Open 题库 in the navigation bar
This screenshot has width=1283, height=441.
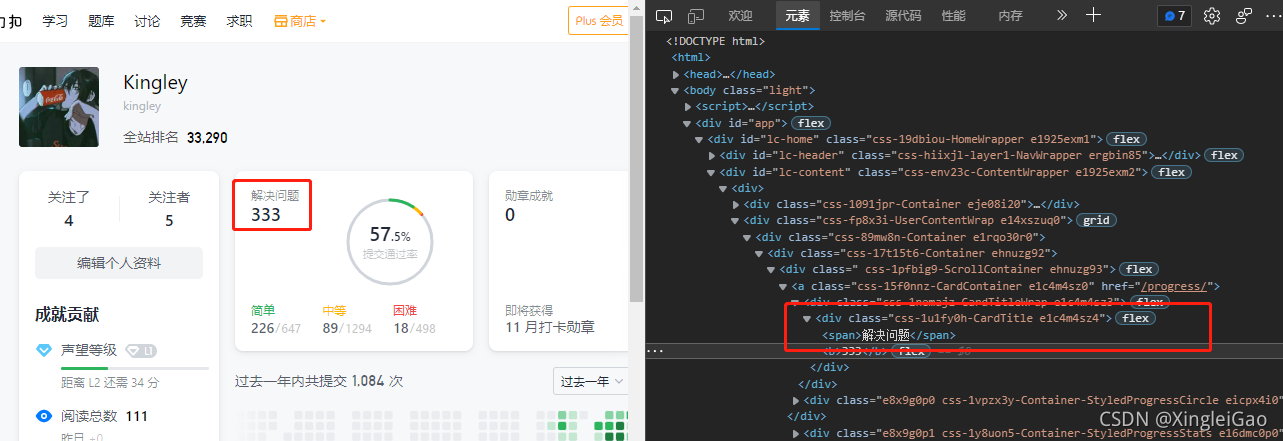point(101,21)
